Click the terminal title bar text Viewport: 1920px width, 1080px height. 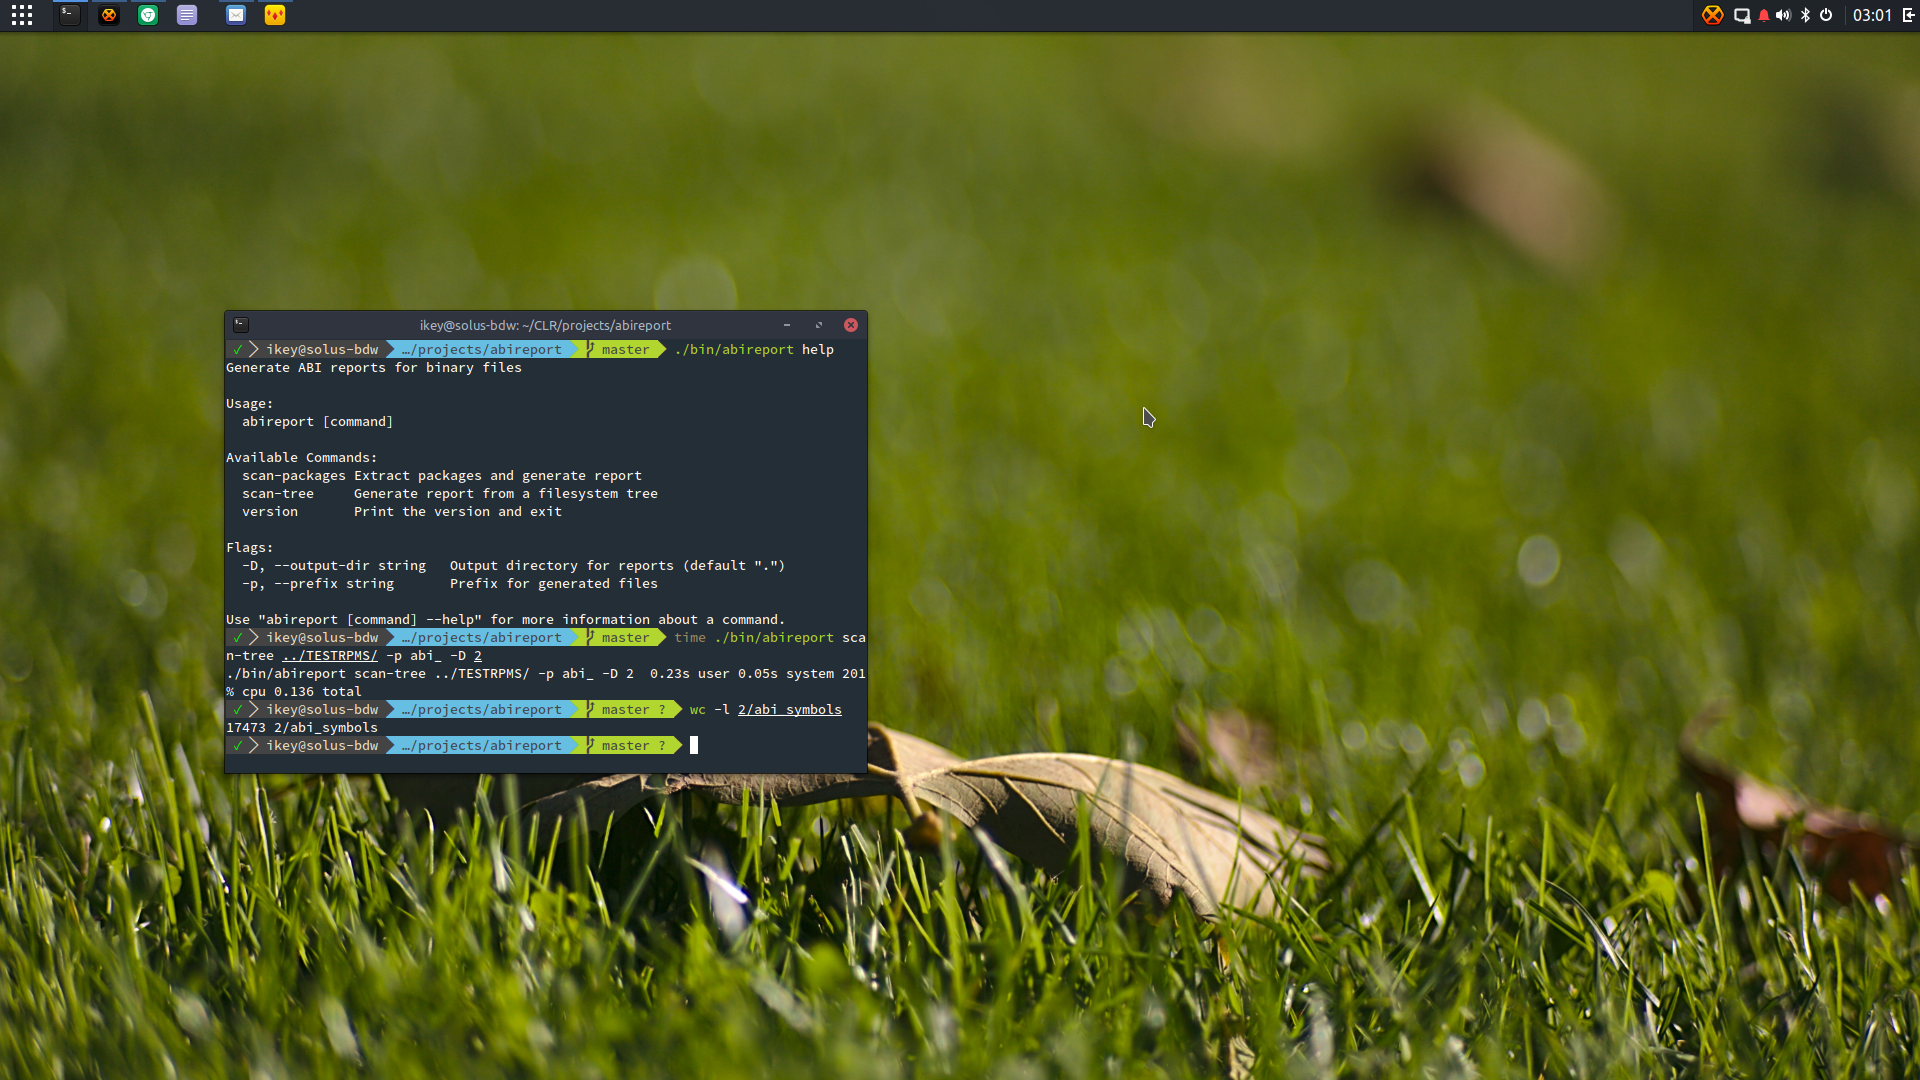[x=545, y=325]
